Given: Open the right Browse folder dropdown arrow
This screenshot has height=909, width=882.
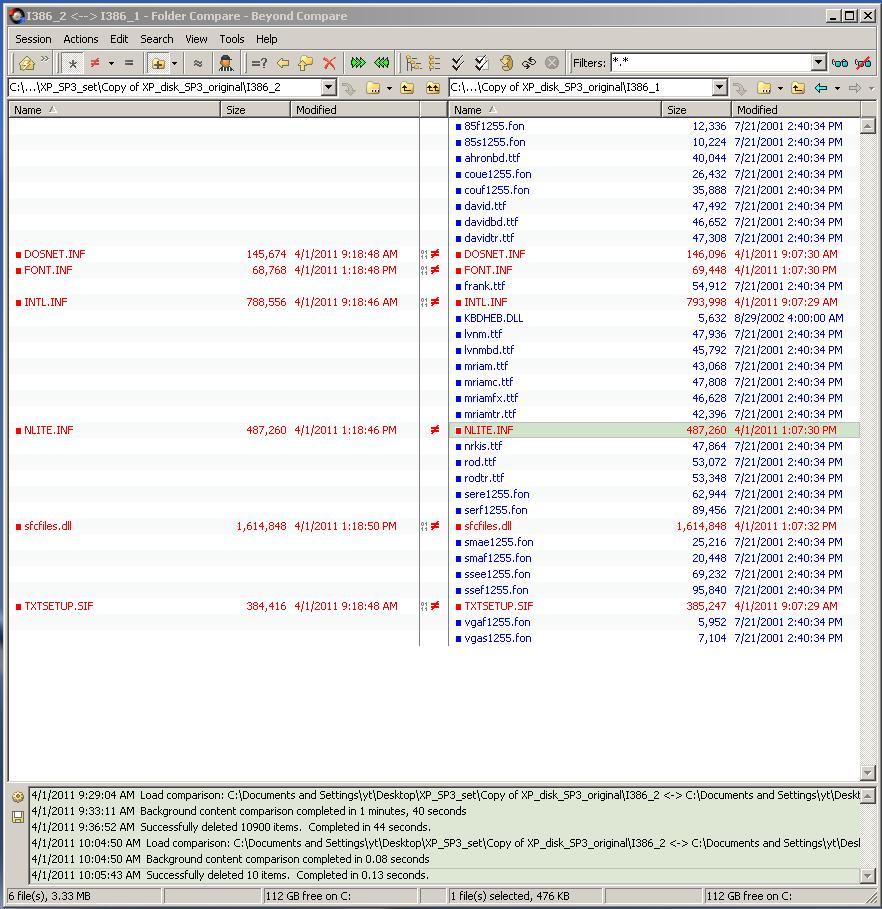Looking at the screenshot, I should click(x=780, y=88).
